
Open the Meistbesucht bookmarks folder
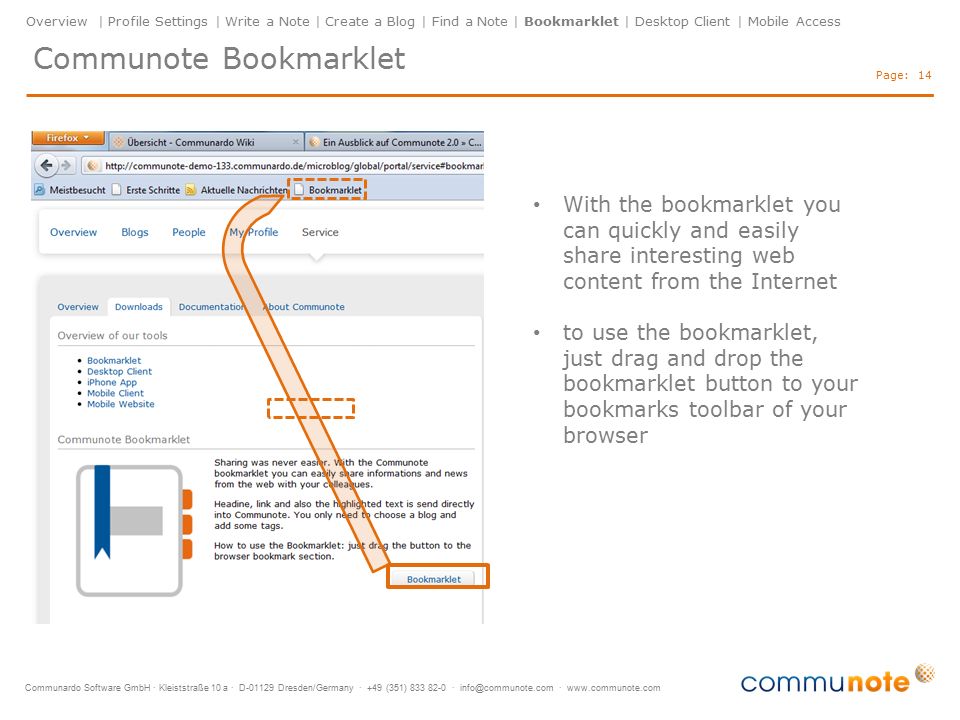pos(70,190)
